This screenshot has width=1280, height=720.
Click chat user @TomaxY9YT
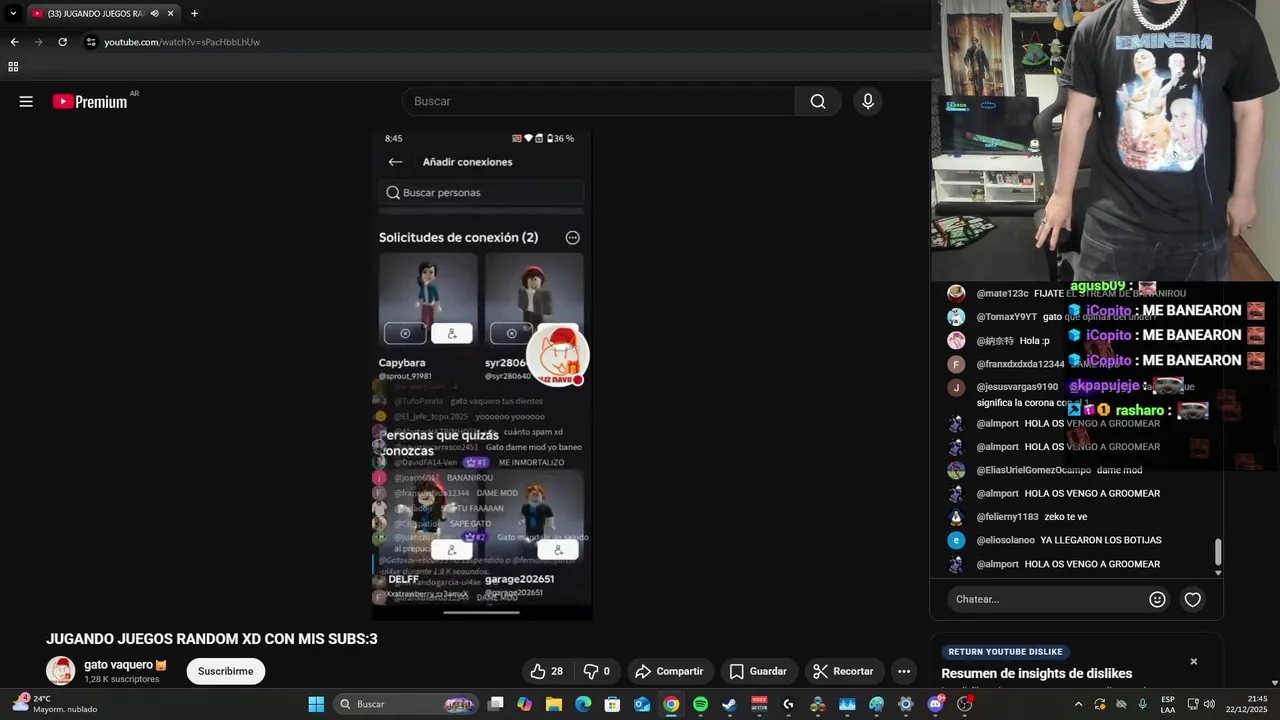coord(1006,317)
